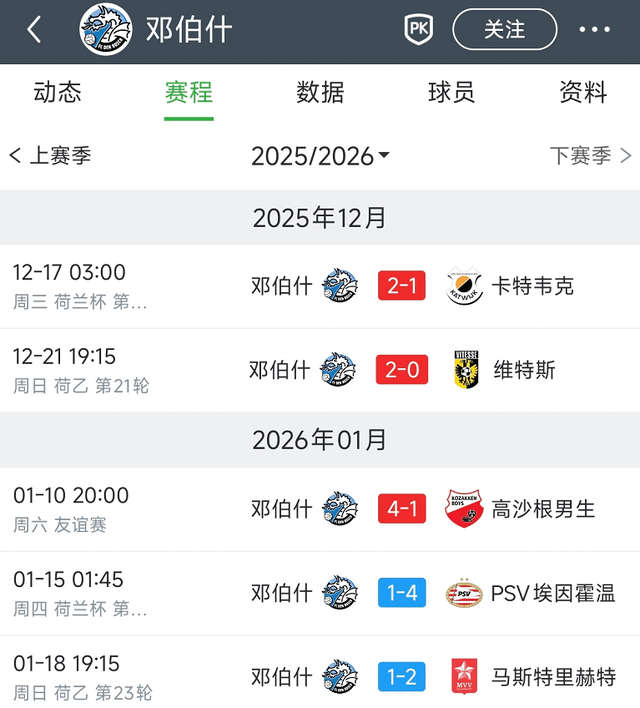
Task: Tap the Vitesse team crest
Action: pyautogui.click(x=464, y=370)
